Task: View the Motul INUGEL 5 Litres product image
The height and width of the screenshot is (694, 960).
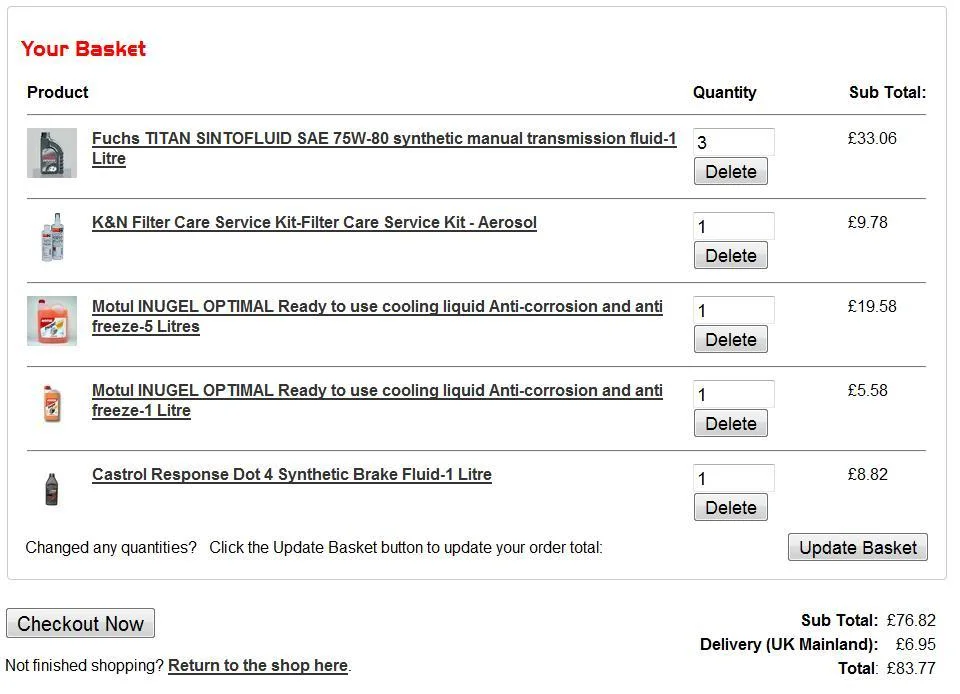Action: [x=52, y=321]
